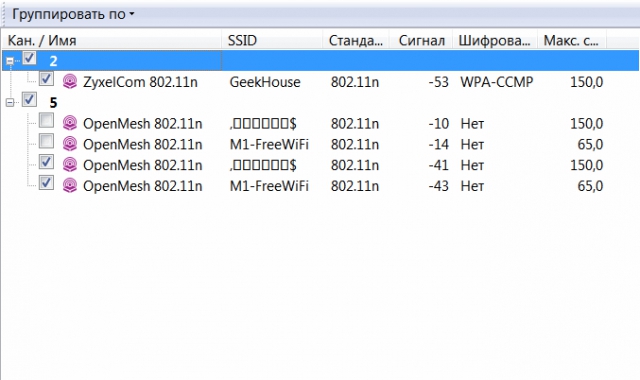640x380 pixels.
Task: Click access point icon in -43 signal row
Action: [x=70, y=186]
